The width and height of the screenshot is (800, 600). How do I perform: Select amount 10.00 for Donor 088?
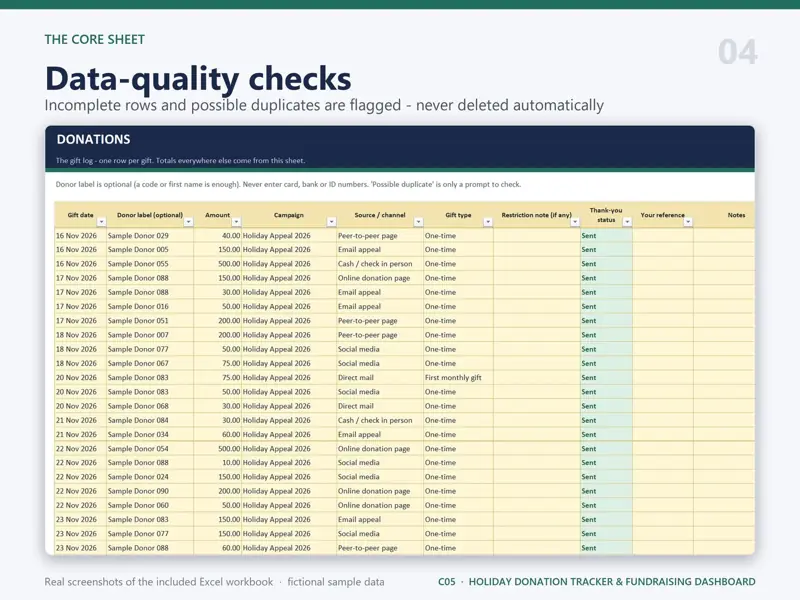pos(217,463)
